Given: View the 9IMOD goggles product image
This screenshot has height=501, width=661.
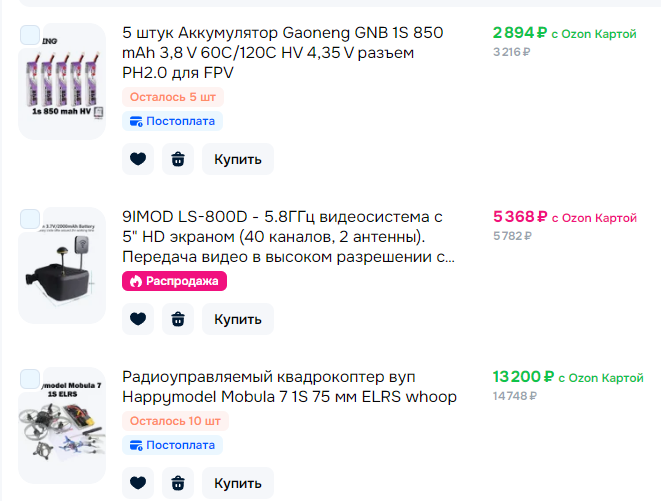Looking at the screenshot, I should point(62,264).
